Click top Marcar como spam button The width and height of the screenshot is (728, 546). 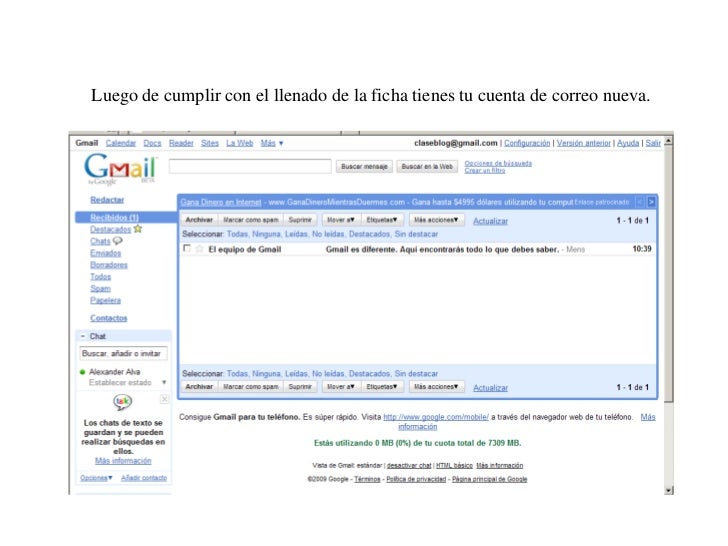(251, 220)
